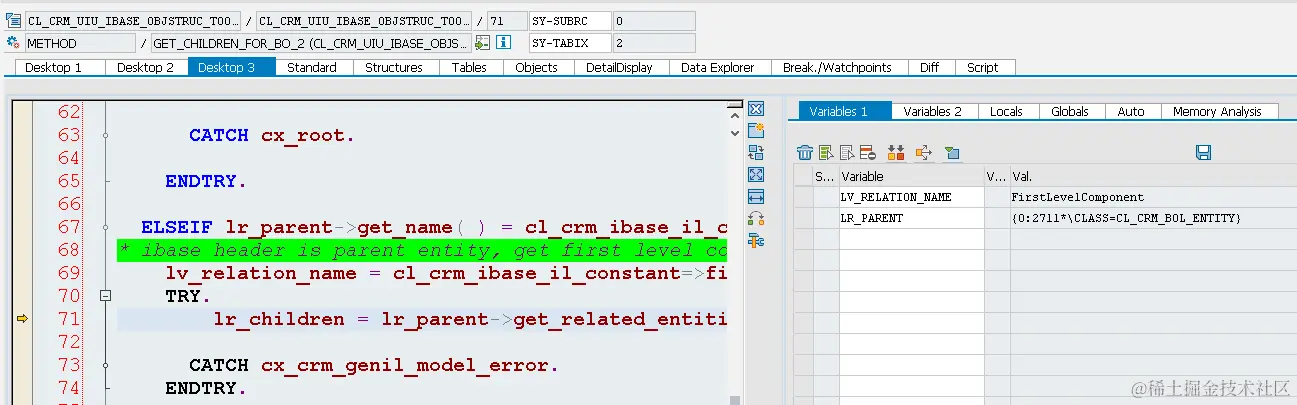Click the source code vertical scrollbar
This screenshot has height=405, width=1297.
(x=734, y=250)
